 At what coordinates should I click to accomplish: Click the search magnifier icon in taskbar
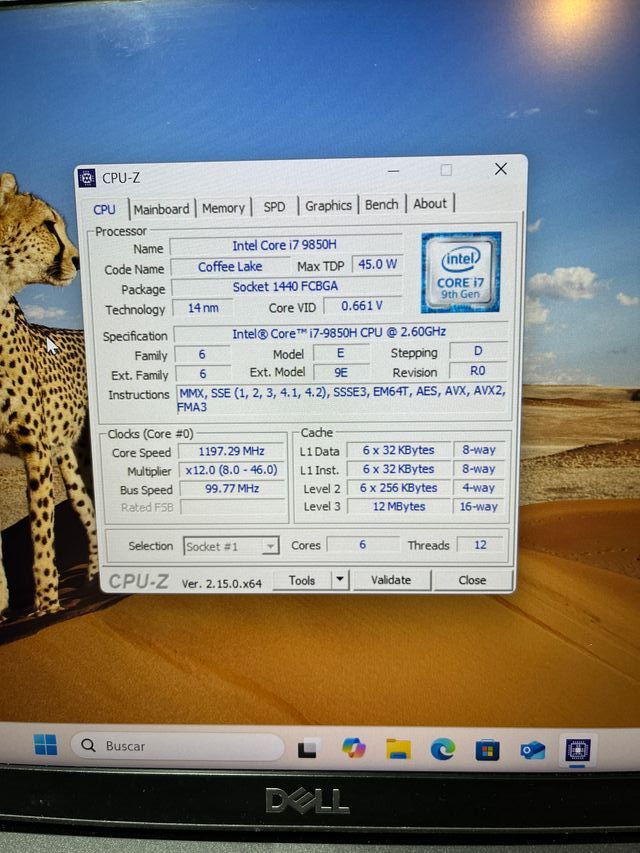[88, 745]
